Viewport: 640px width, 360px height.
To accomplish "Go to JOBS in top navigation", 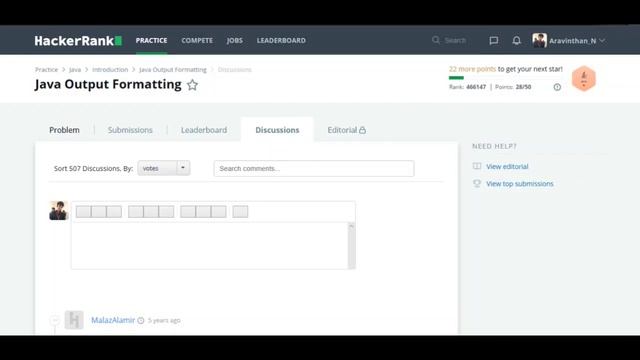I will 235,40.
